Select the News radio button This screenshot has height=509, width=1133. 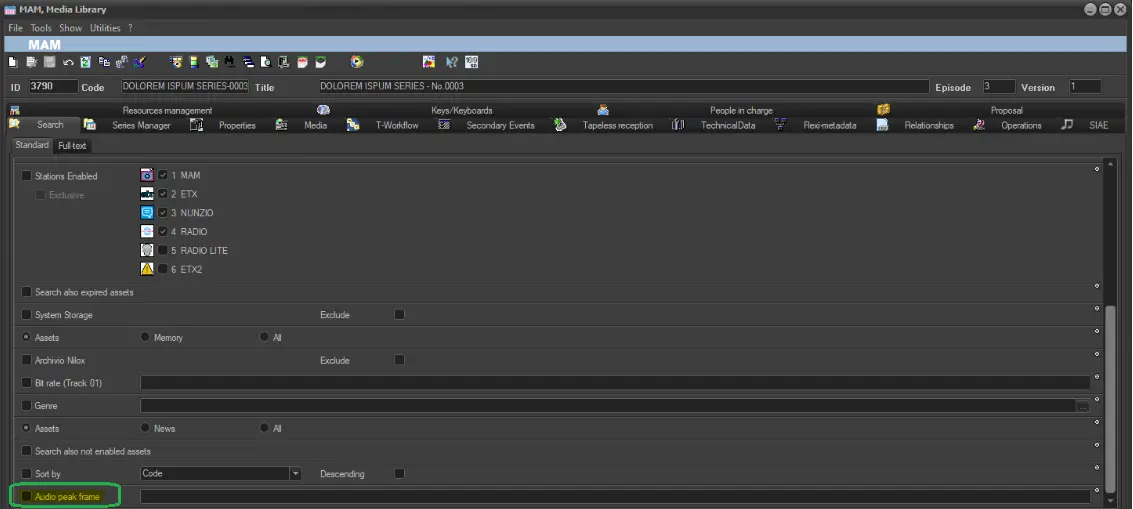(147, 428)
